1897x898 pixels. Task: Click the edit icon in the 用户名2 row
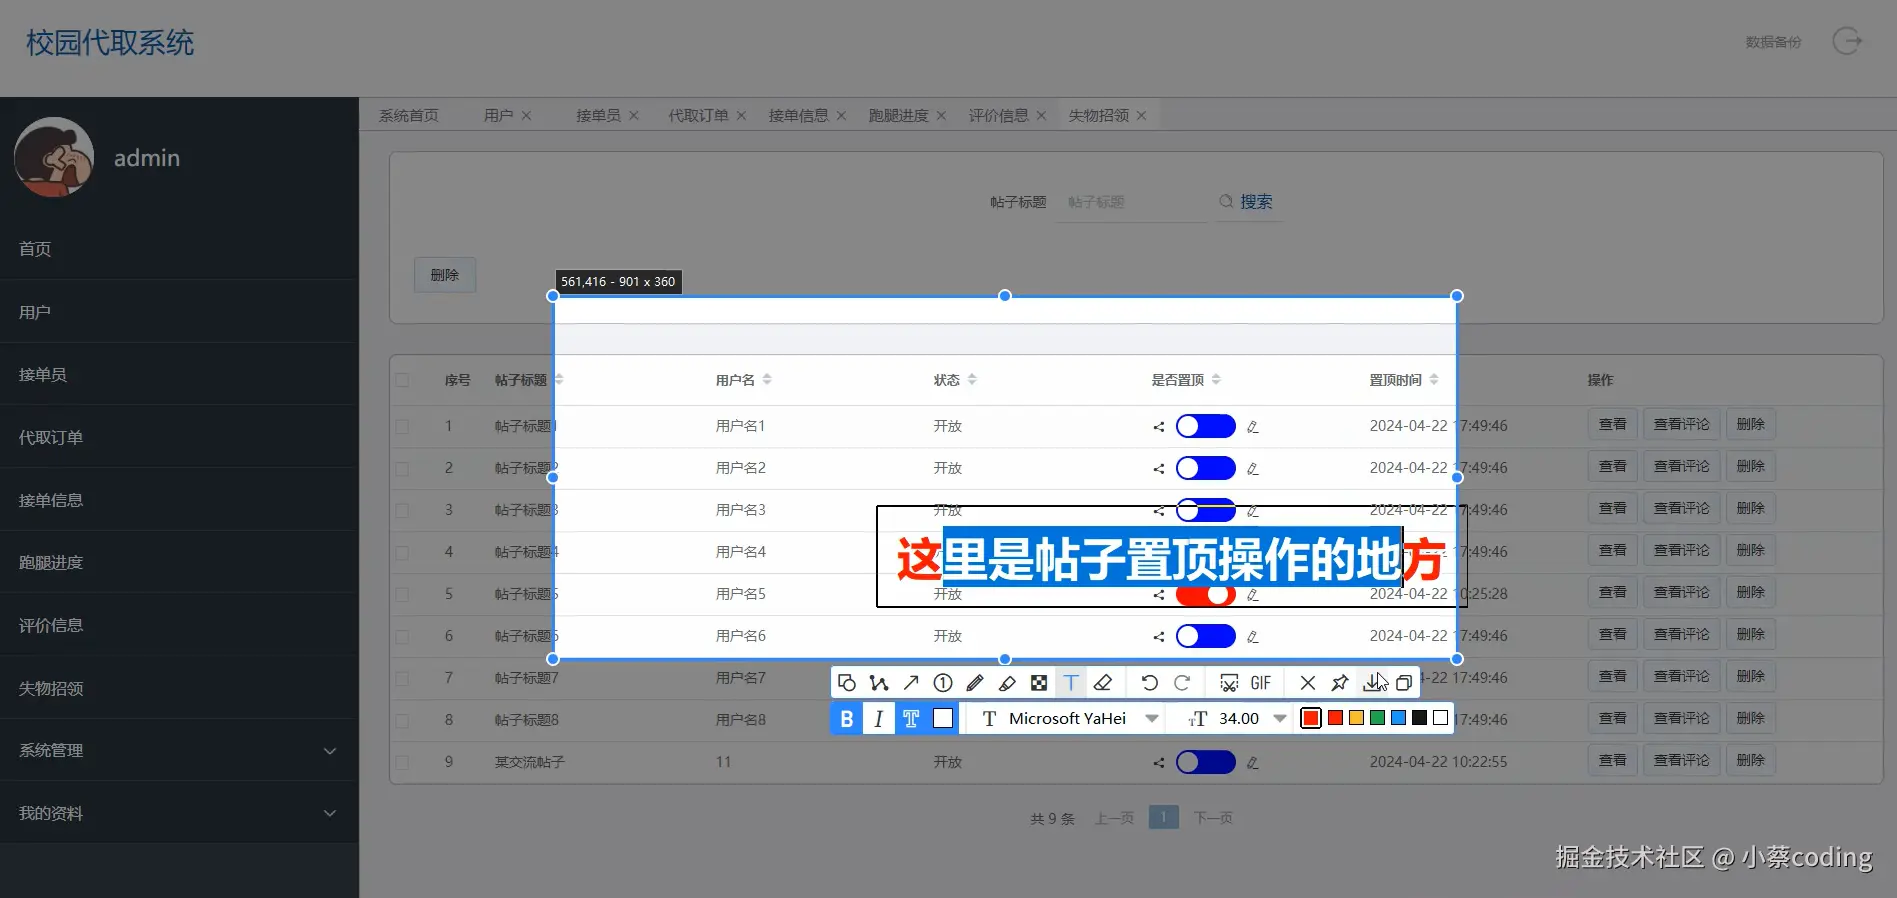pos(1252,469)
